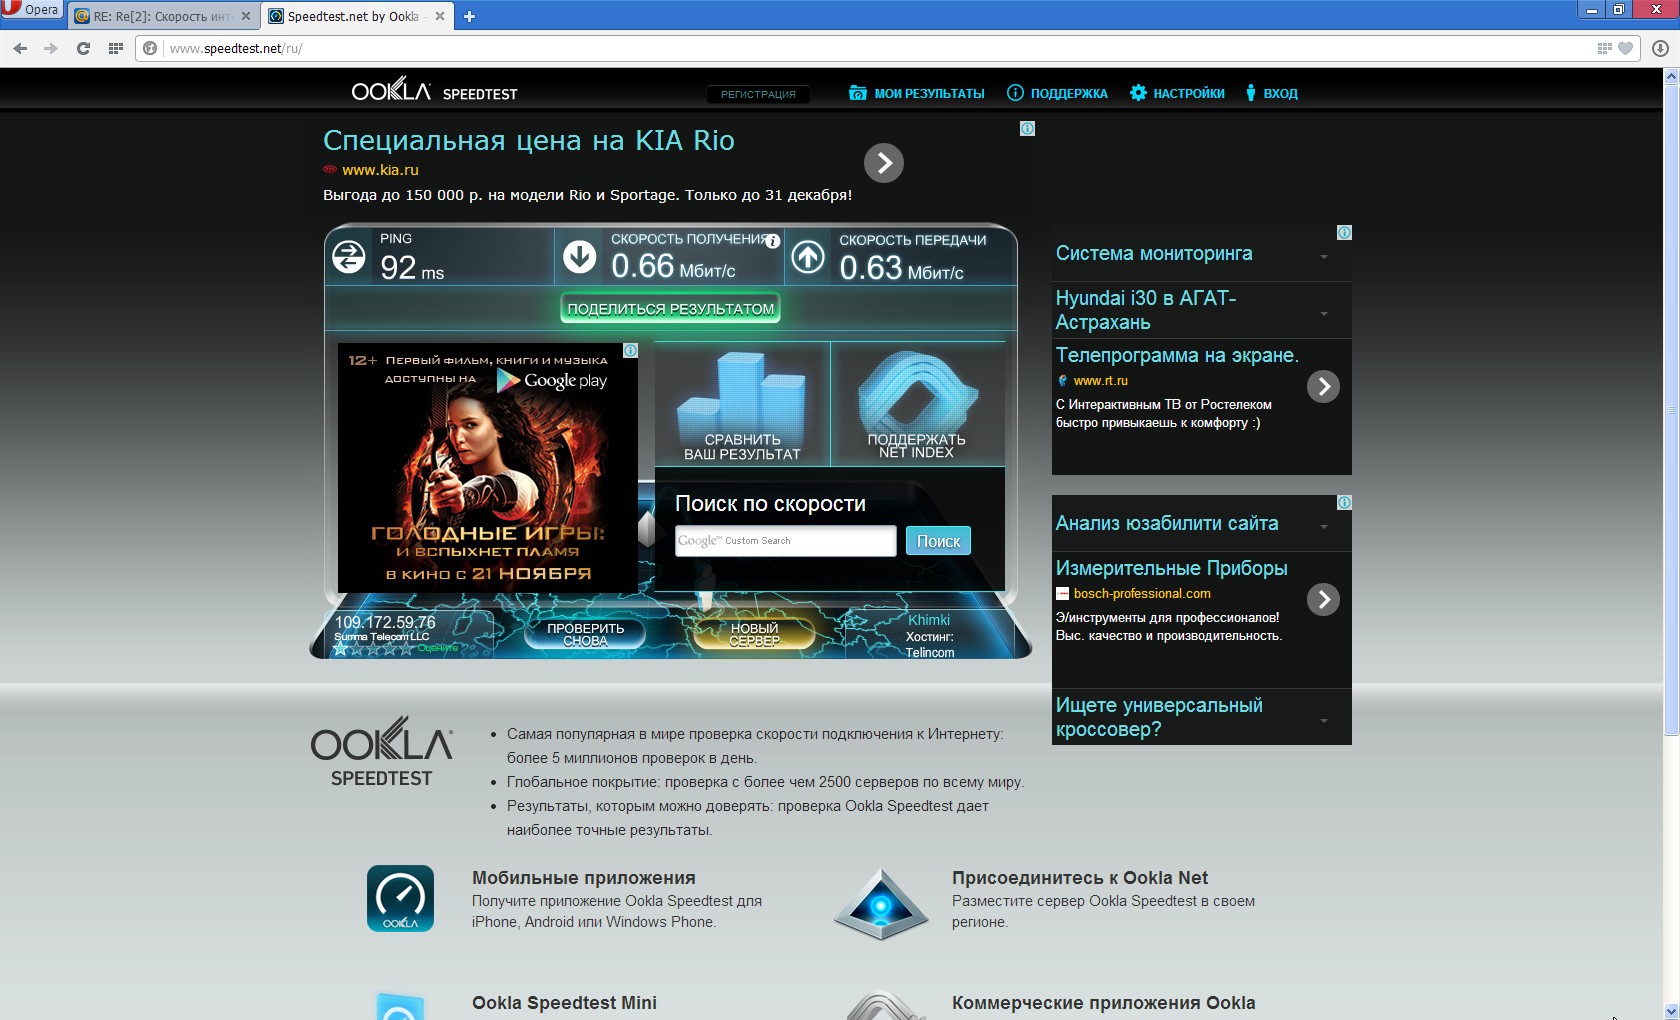Open Мои результаты menu item
Image resolution: width=1680 pixels, height=1020 pixels.
917,93
